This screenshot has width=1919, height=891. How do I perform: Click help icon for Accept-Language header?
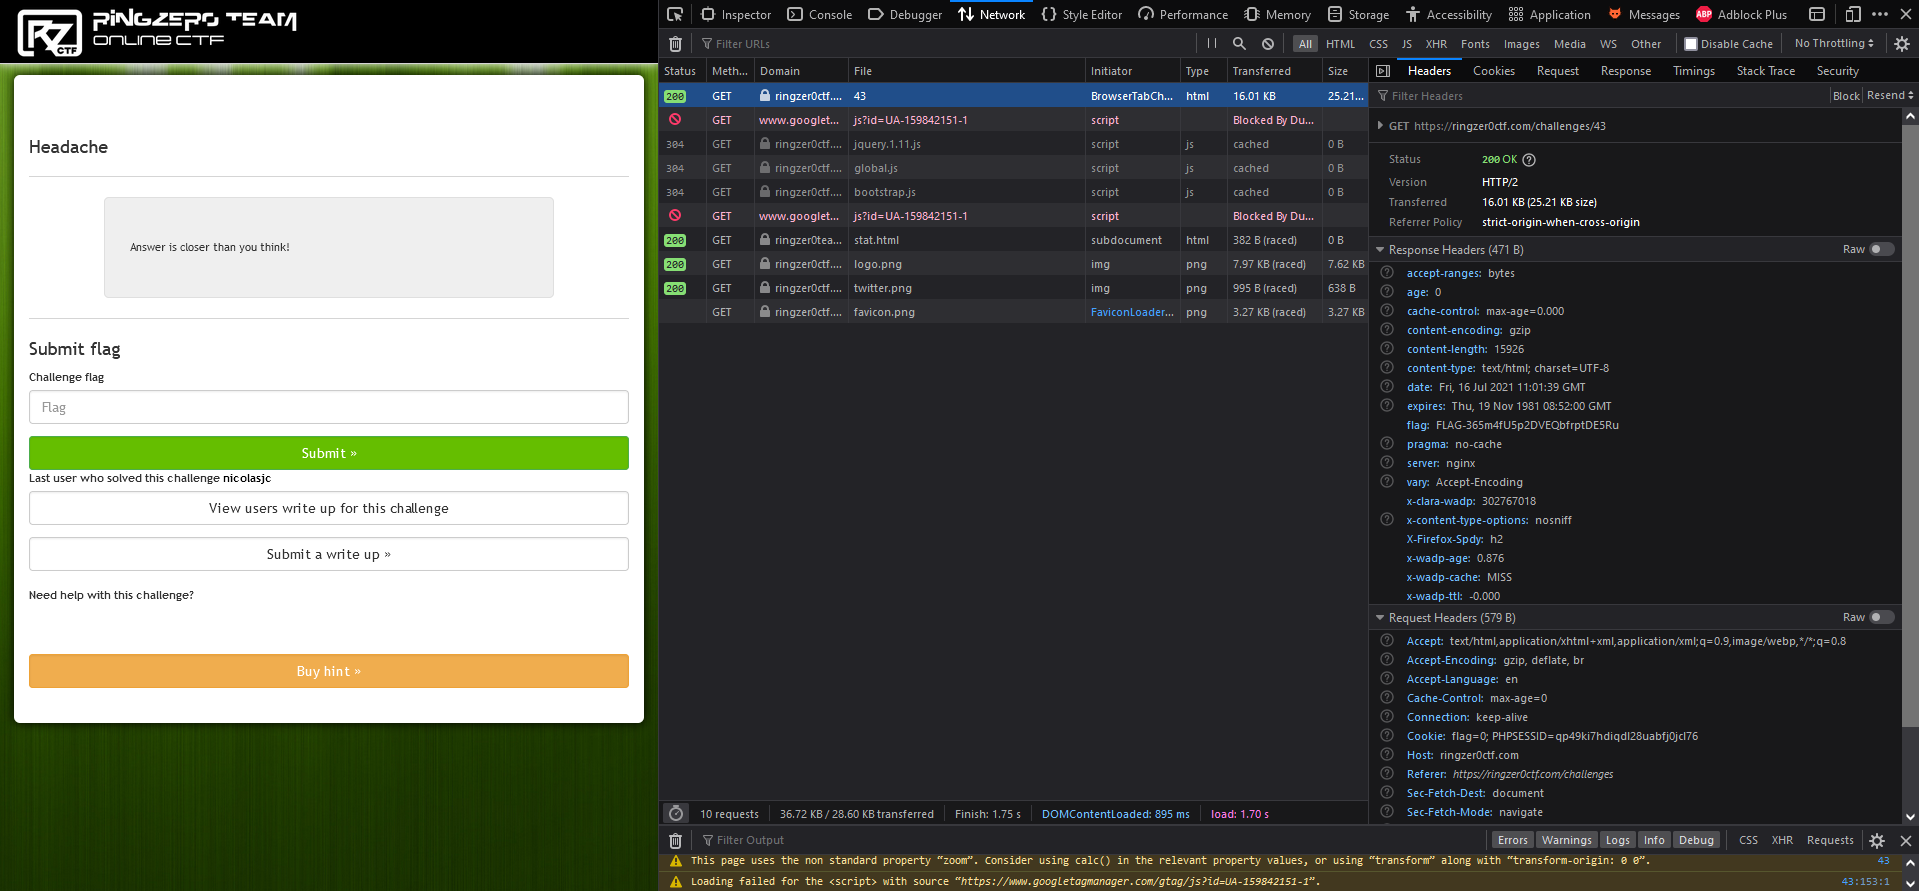1387,679
